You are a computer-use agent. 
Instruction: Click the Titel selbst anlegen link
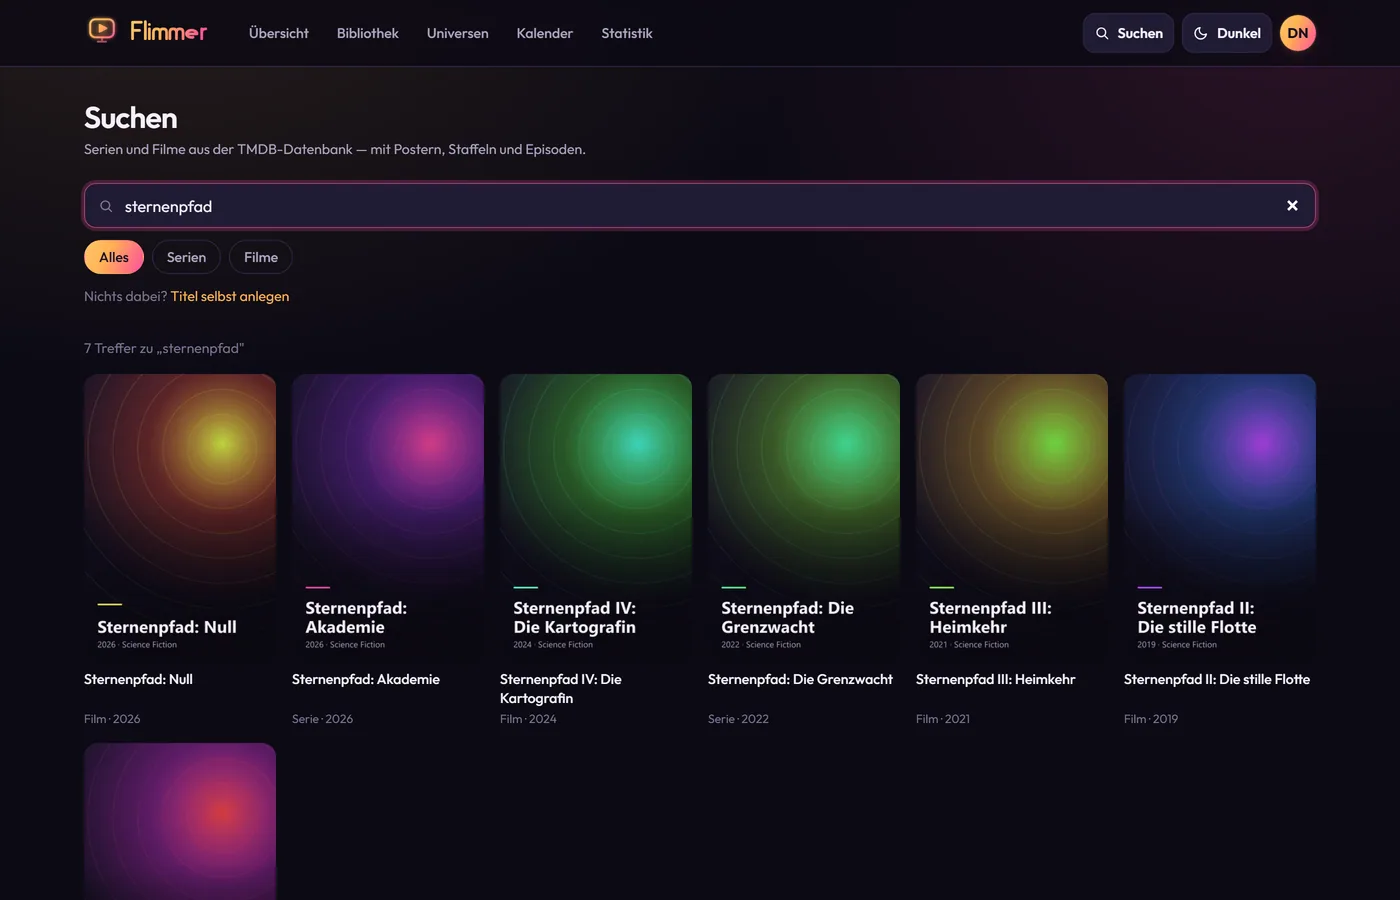[230, 296]
